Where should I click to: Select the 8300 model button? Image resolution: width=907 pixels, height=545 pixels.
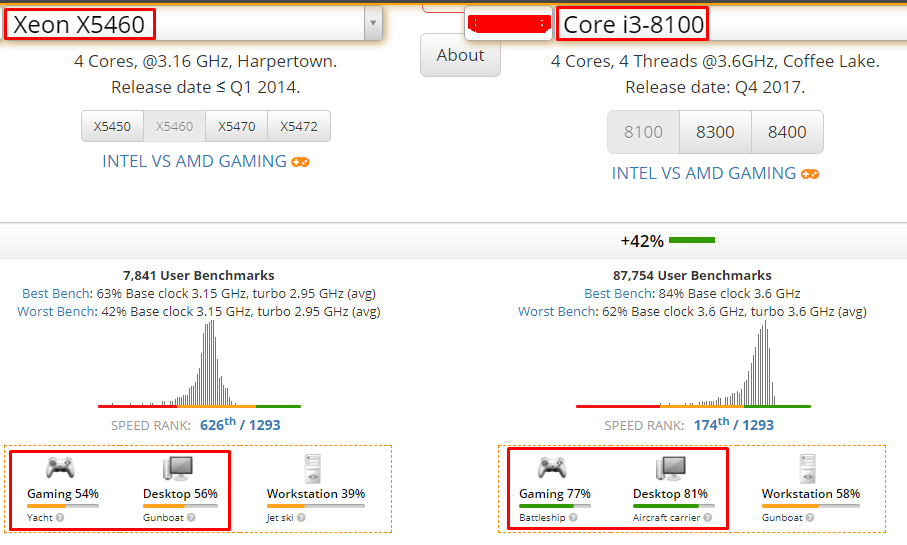715,132
